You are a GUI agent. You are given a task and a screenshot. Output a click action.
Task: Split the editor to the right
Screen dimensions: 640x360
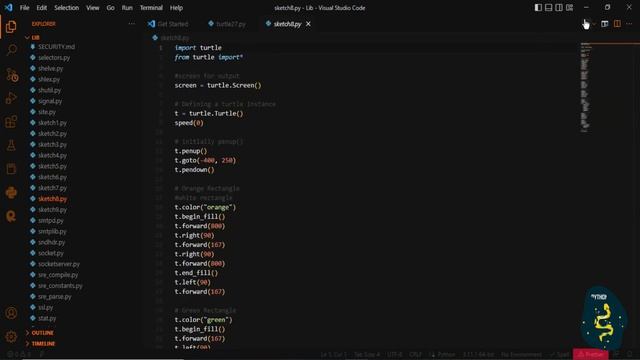[617, 24]
